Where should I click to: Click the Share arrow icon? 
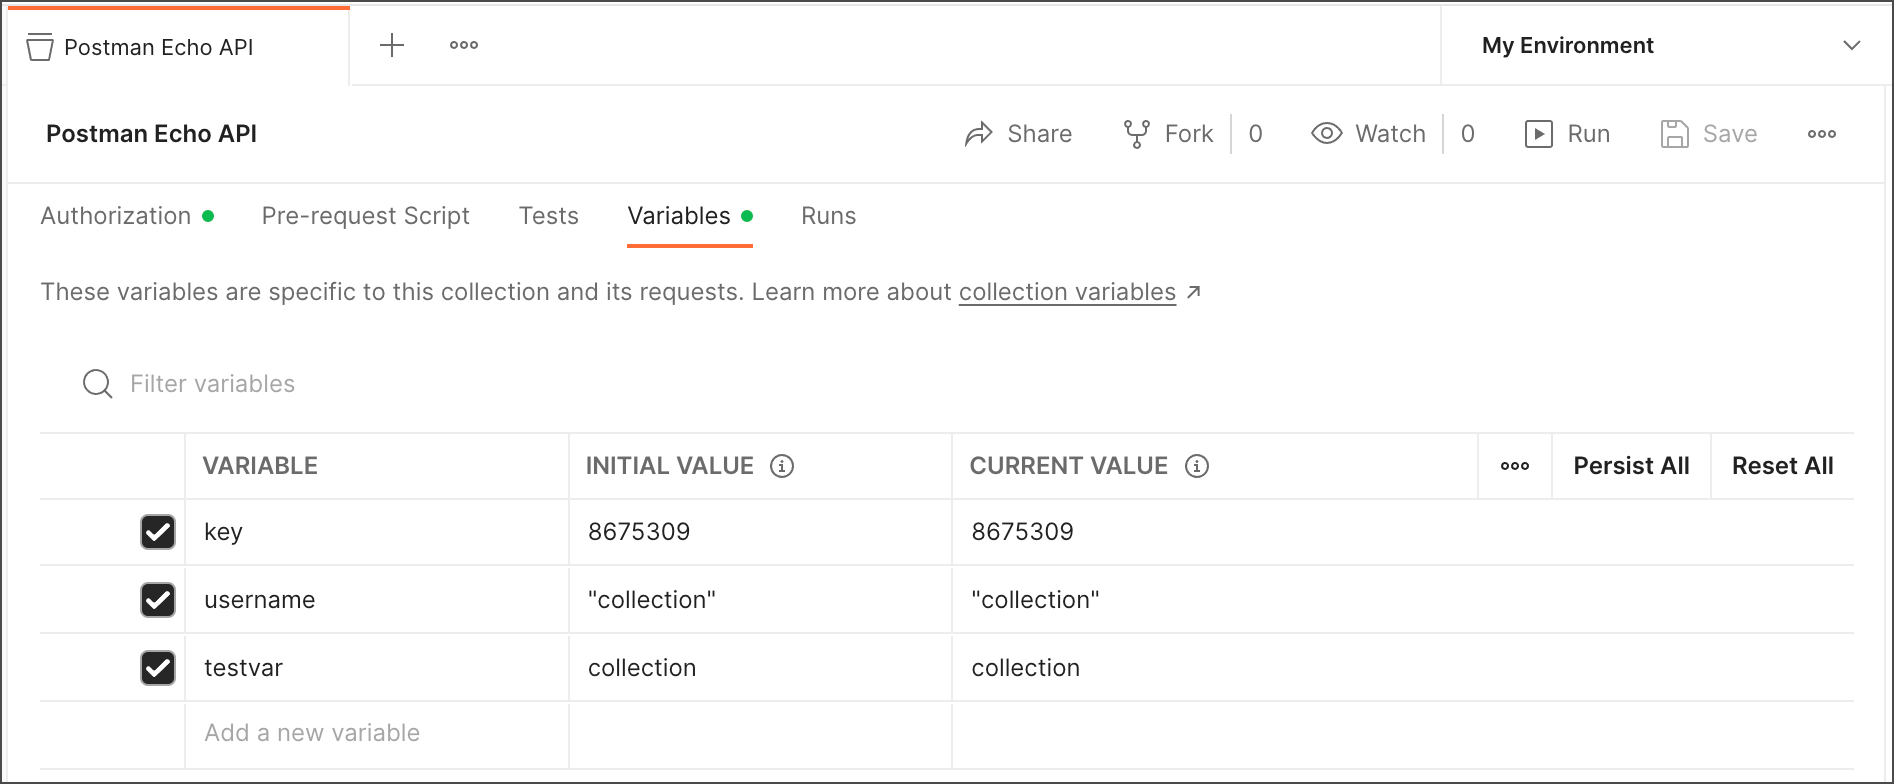(979, 134)
